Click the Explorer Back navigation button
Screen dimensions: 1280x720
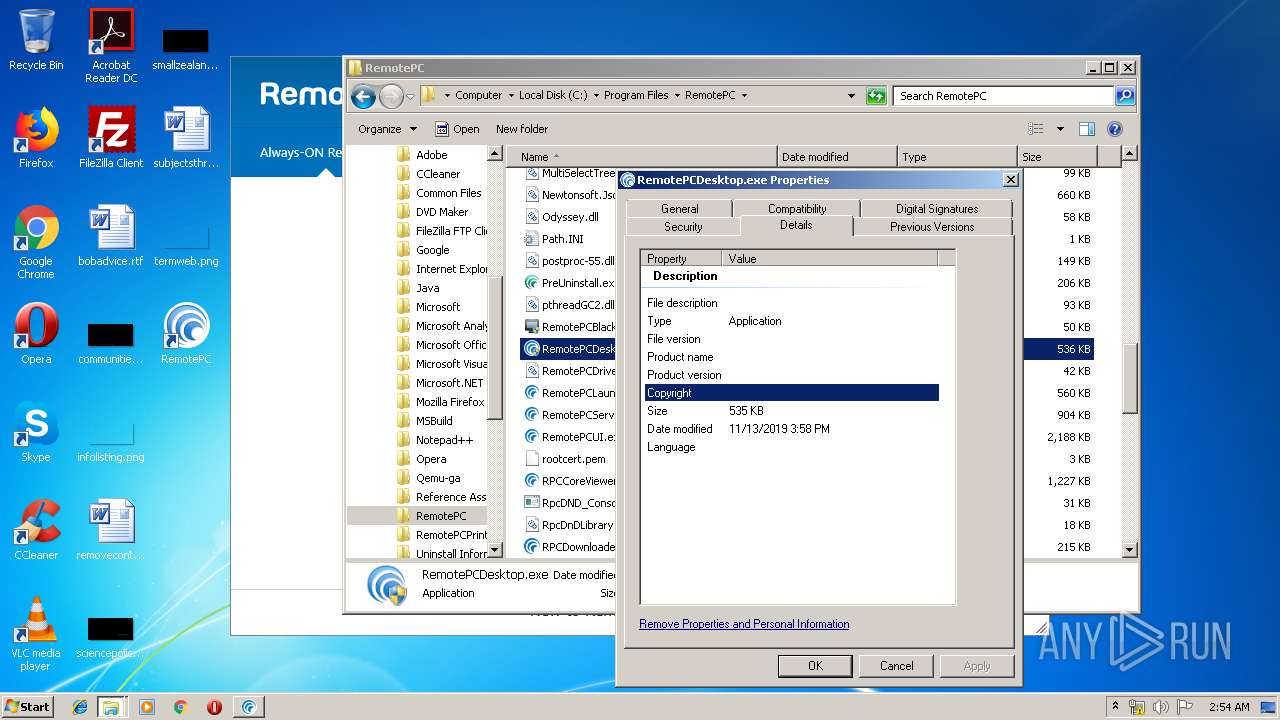[x=364, y=96]
